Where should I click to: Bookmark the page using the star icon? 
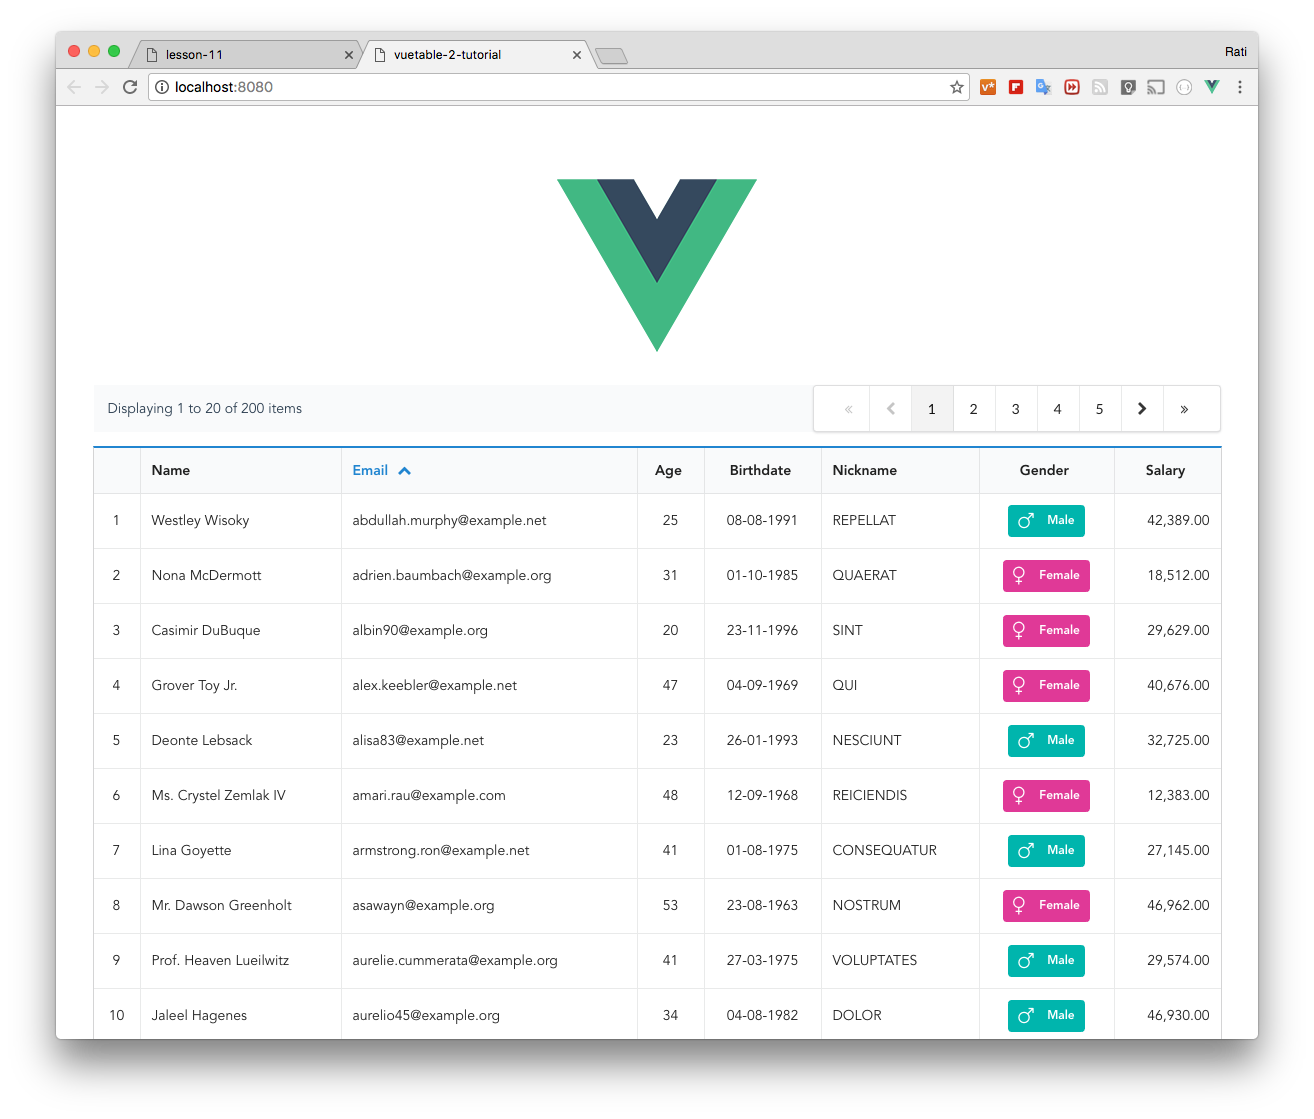(956, 87)
